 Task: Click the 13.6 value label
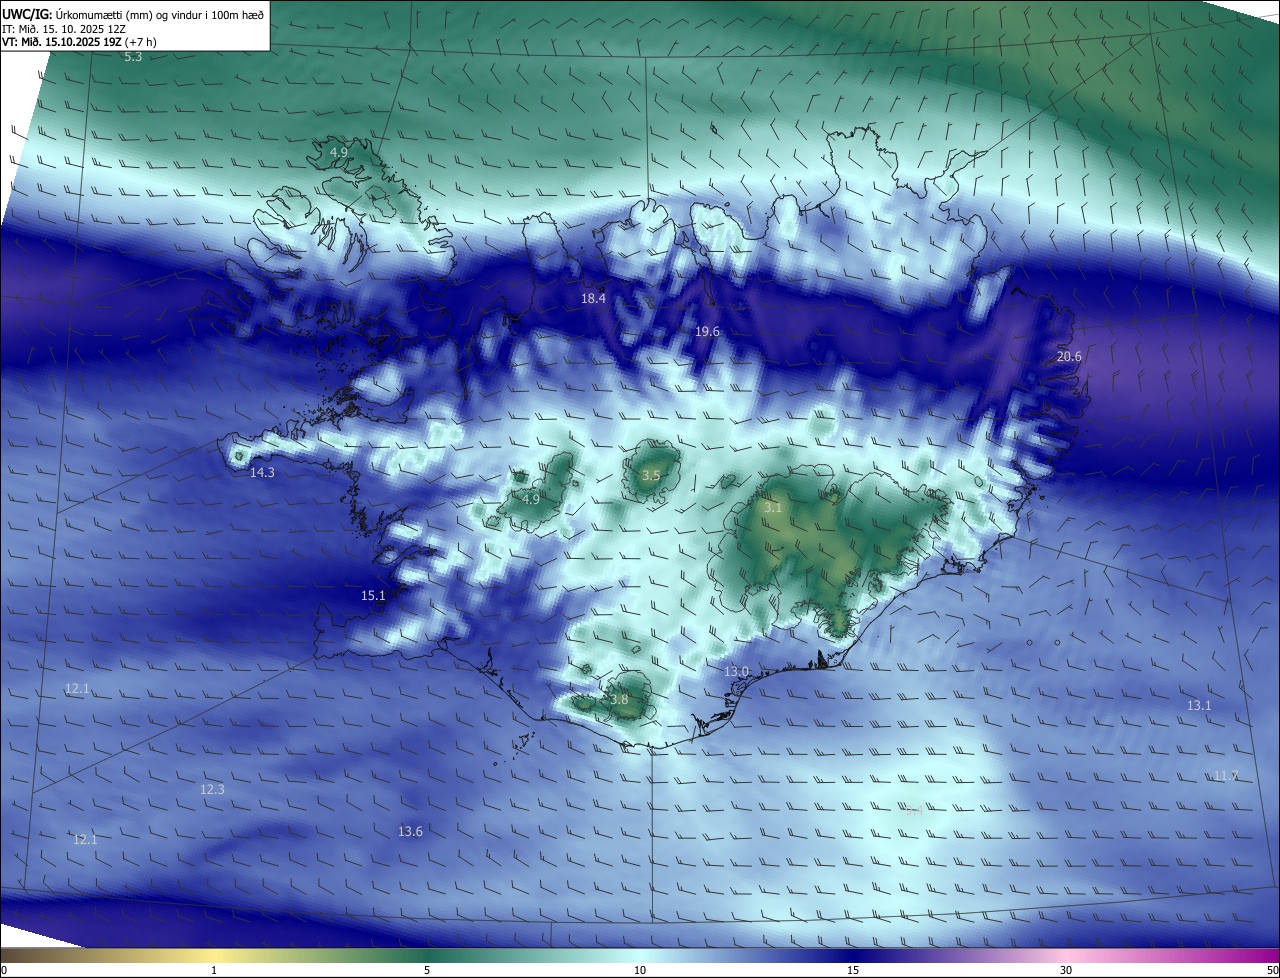[410, 831]
